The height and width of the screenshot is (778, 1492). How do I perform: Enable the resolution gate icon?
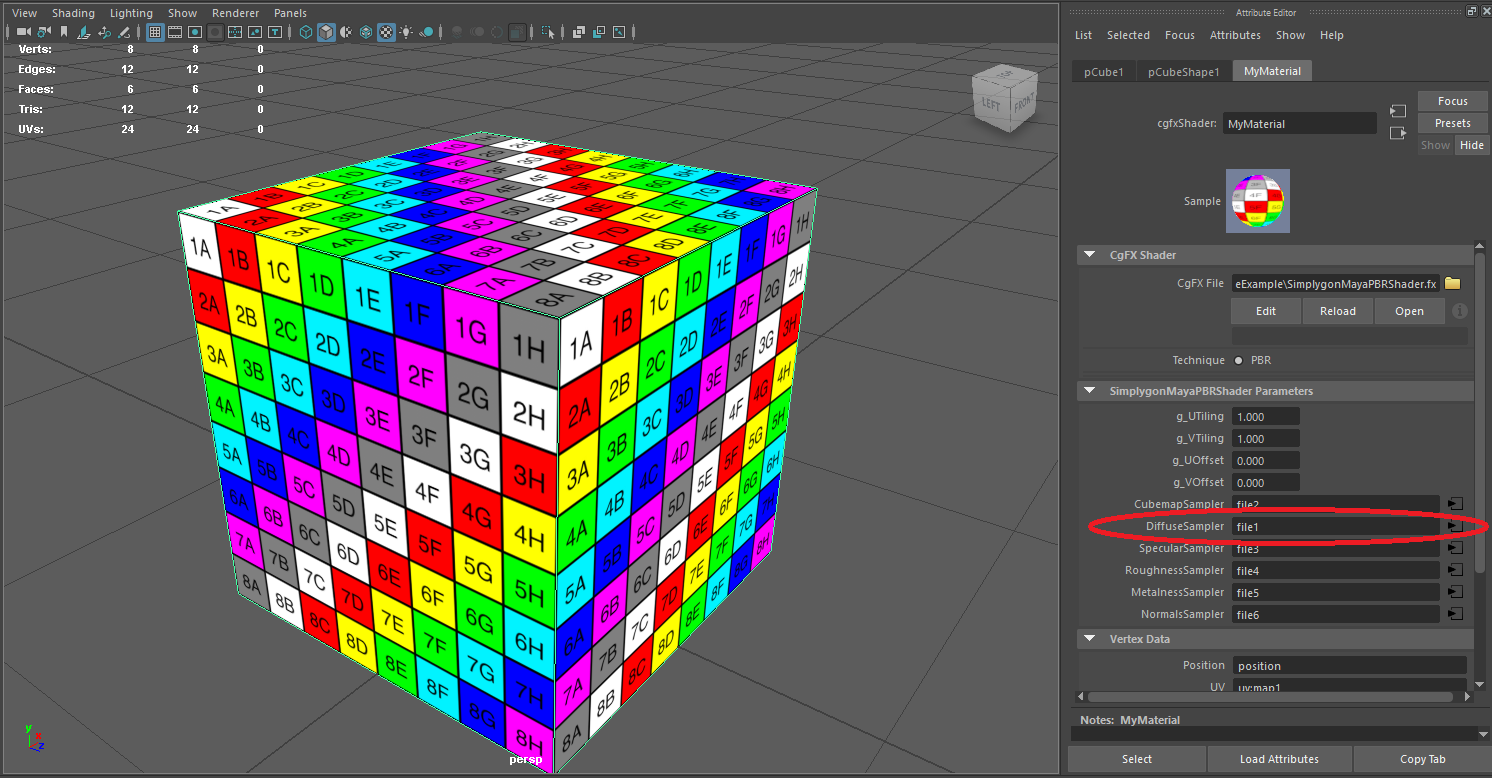point(195,32)
